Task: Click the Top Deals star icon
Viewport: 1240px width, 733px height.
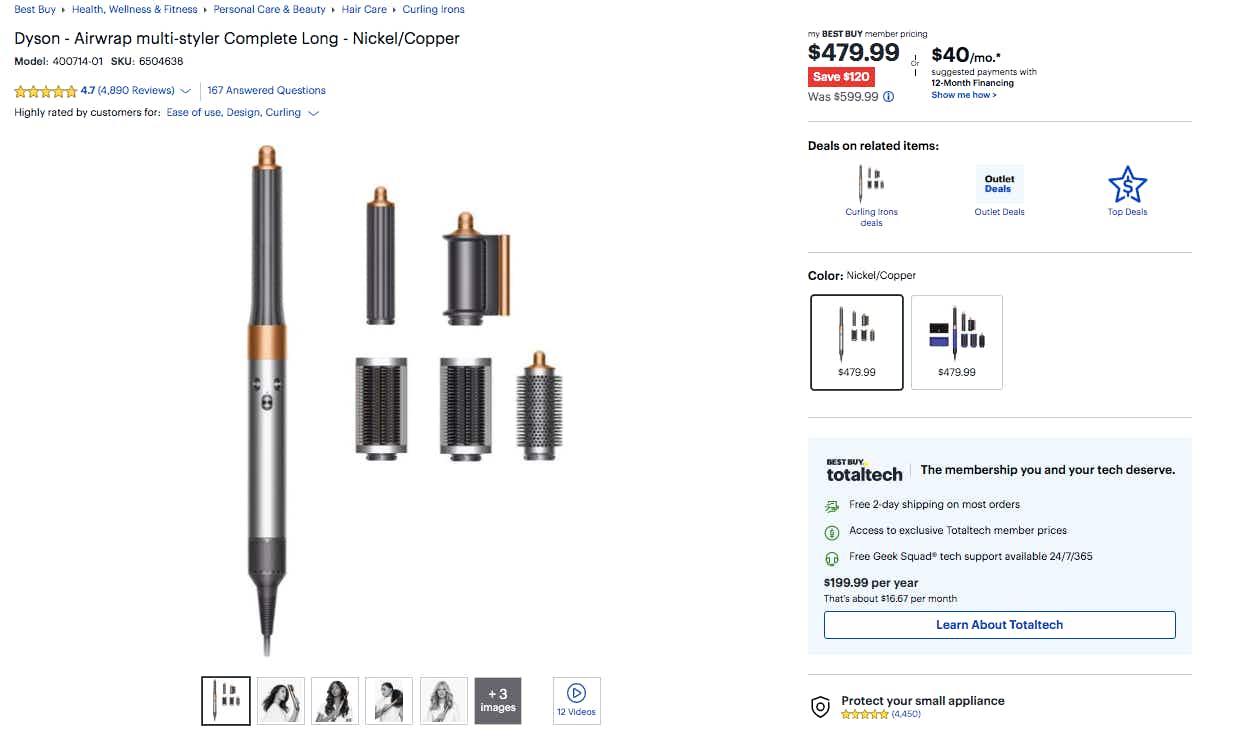Action: [1127, 185]
